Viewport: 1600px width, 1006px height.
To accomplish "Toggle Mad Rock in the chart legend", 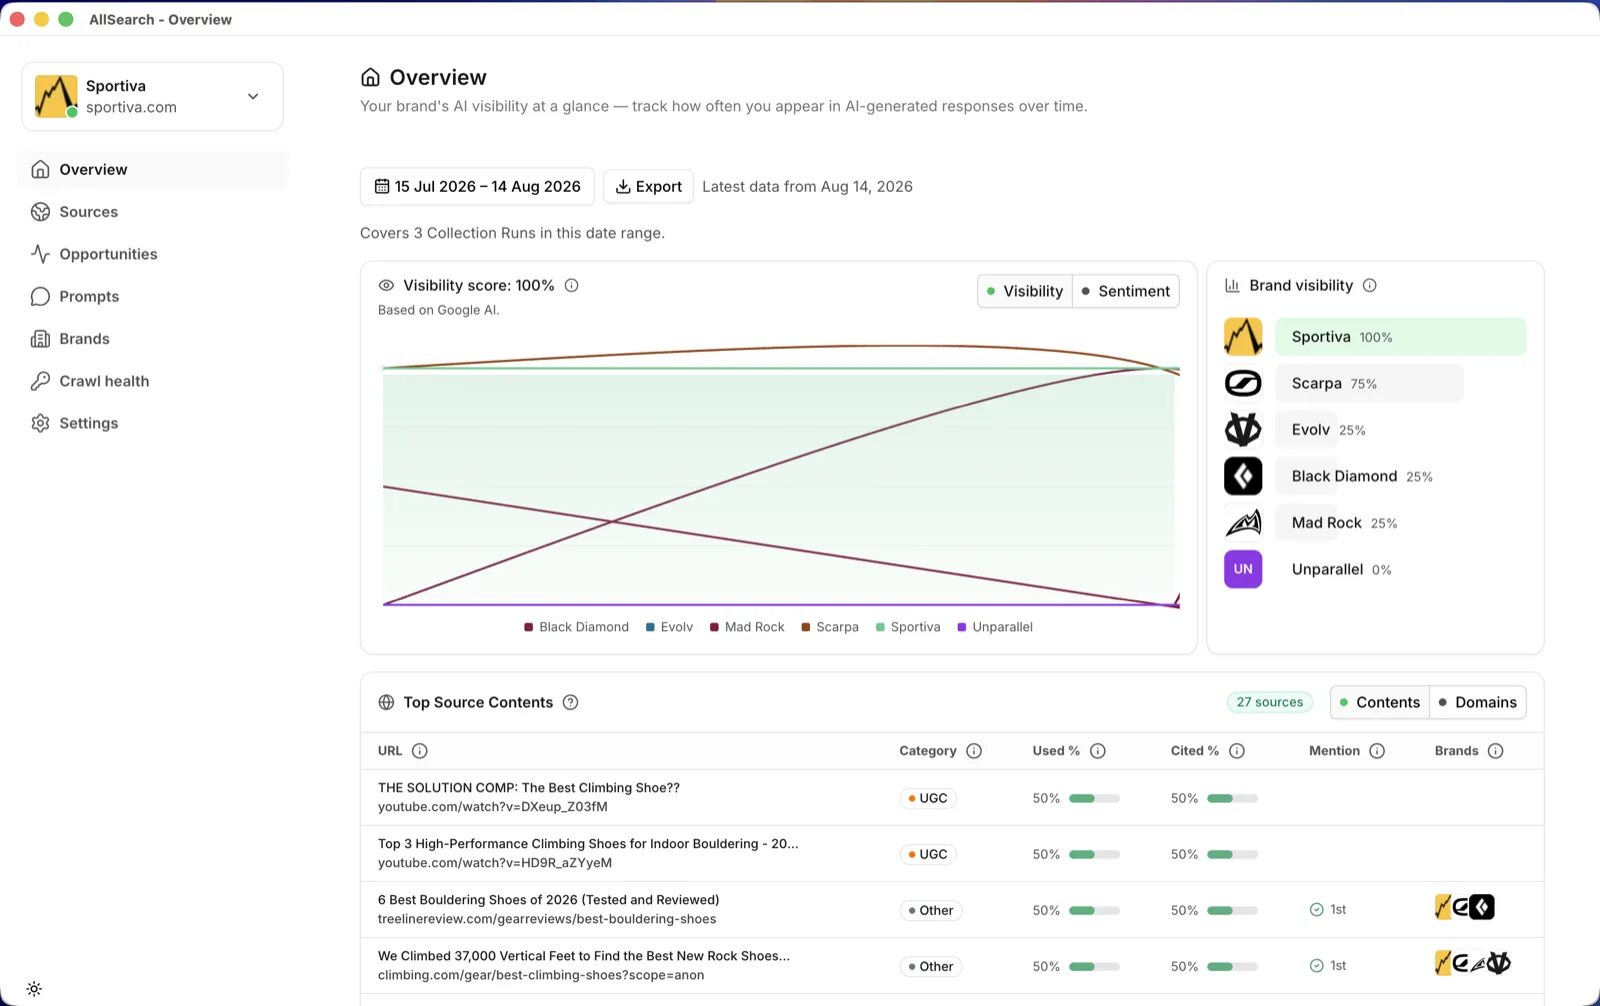I will click(747, 627).
